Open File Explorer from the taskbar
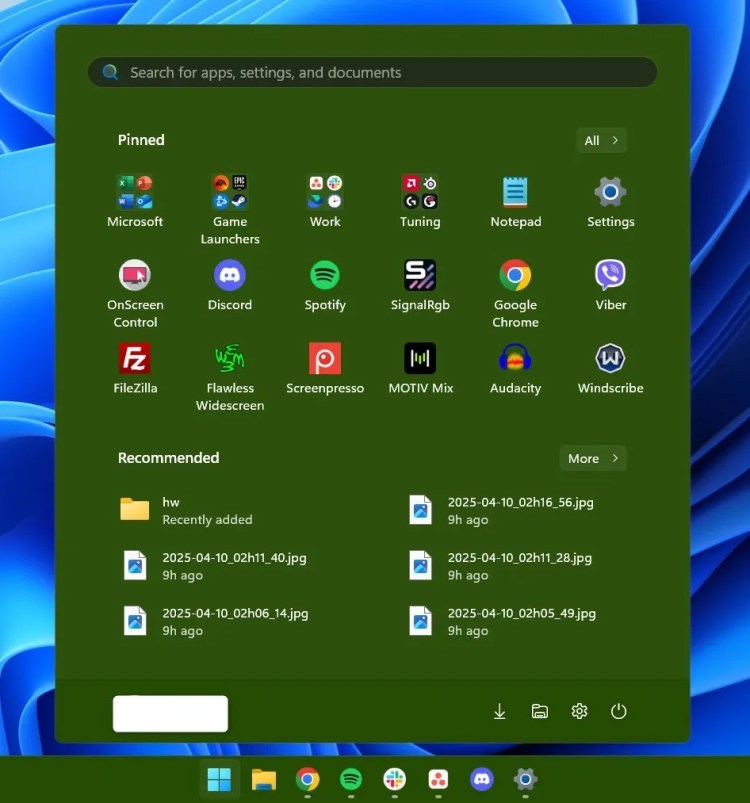This screenshot has width=750, height=803. click(x=264, y=779)
